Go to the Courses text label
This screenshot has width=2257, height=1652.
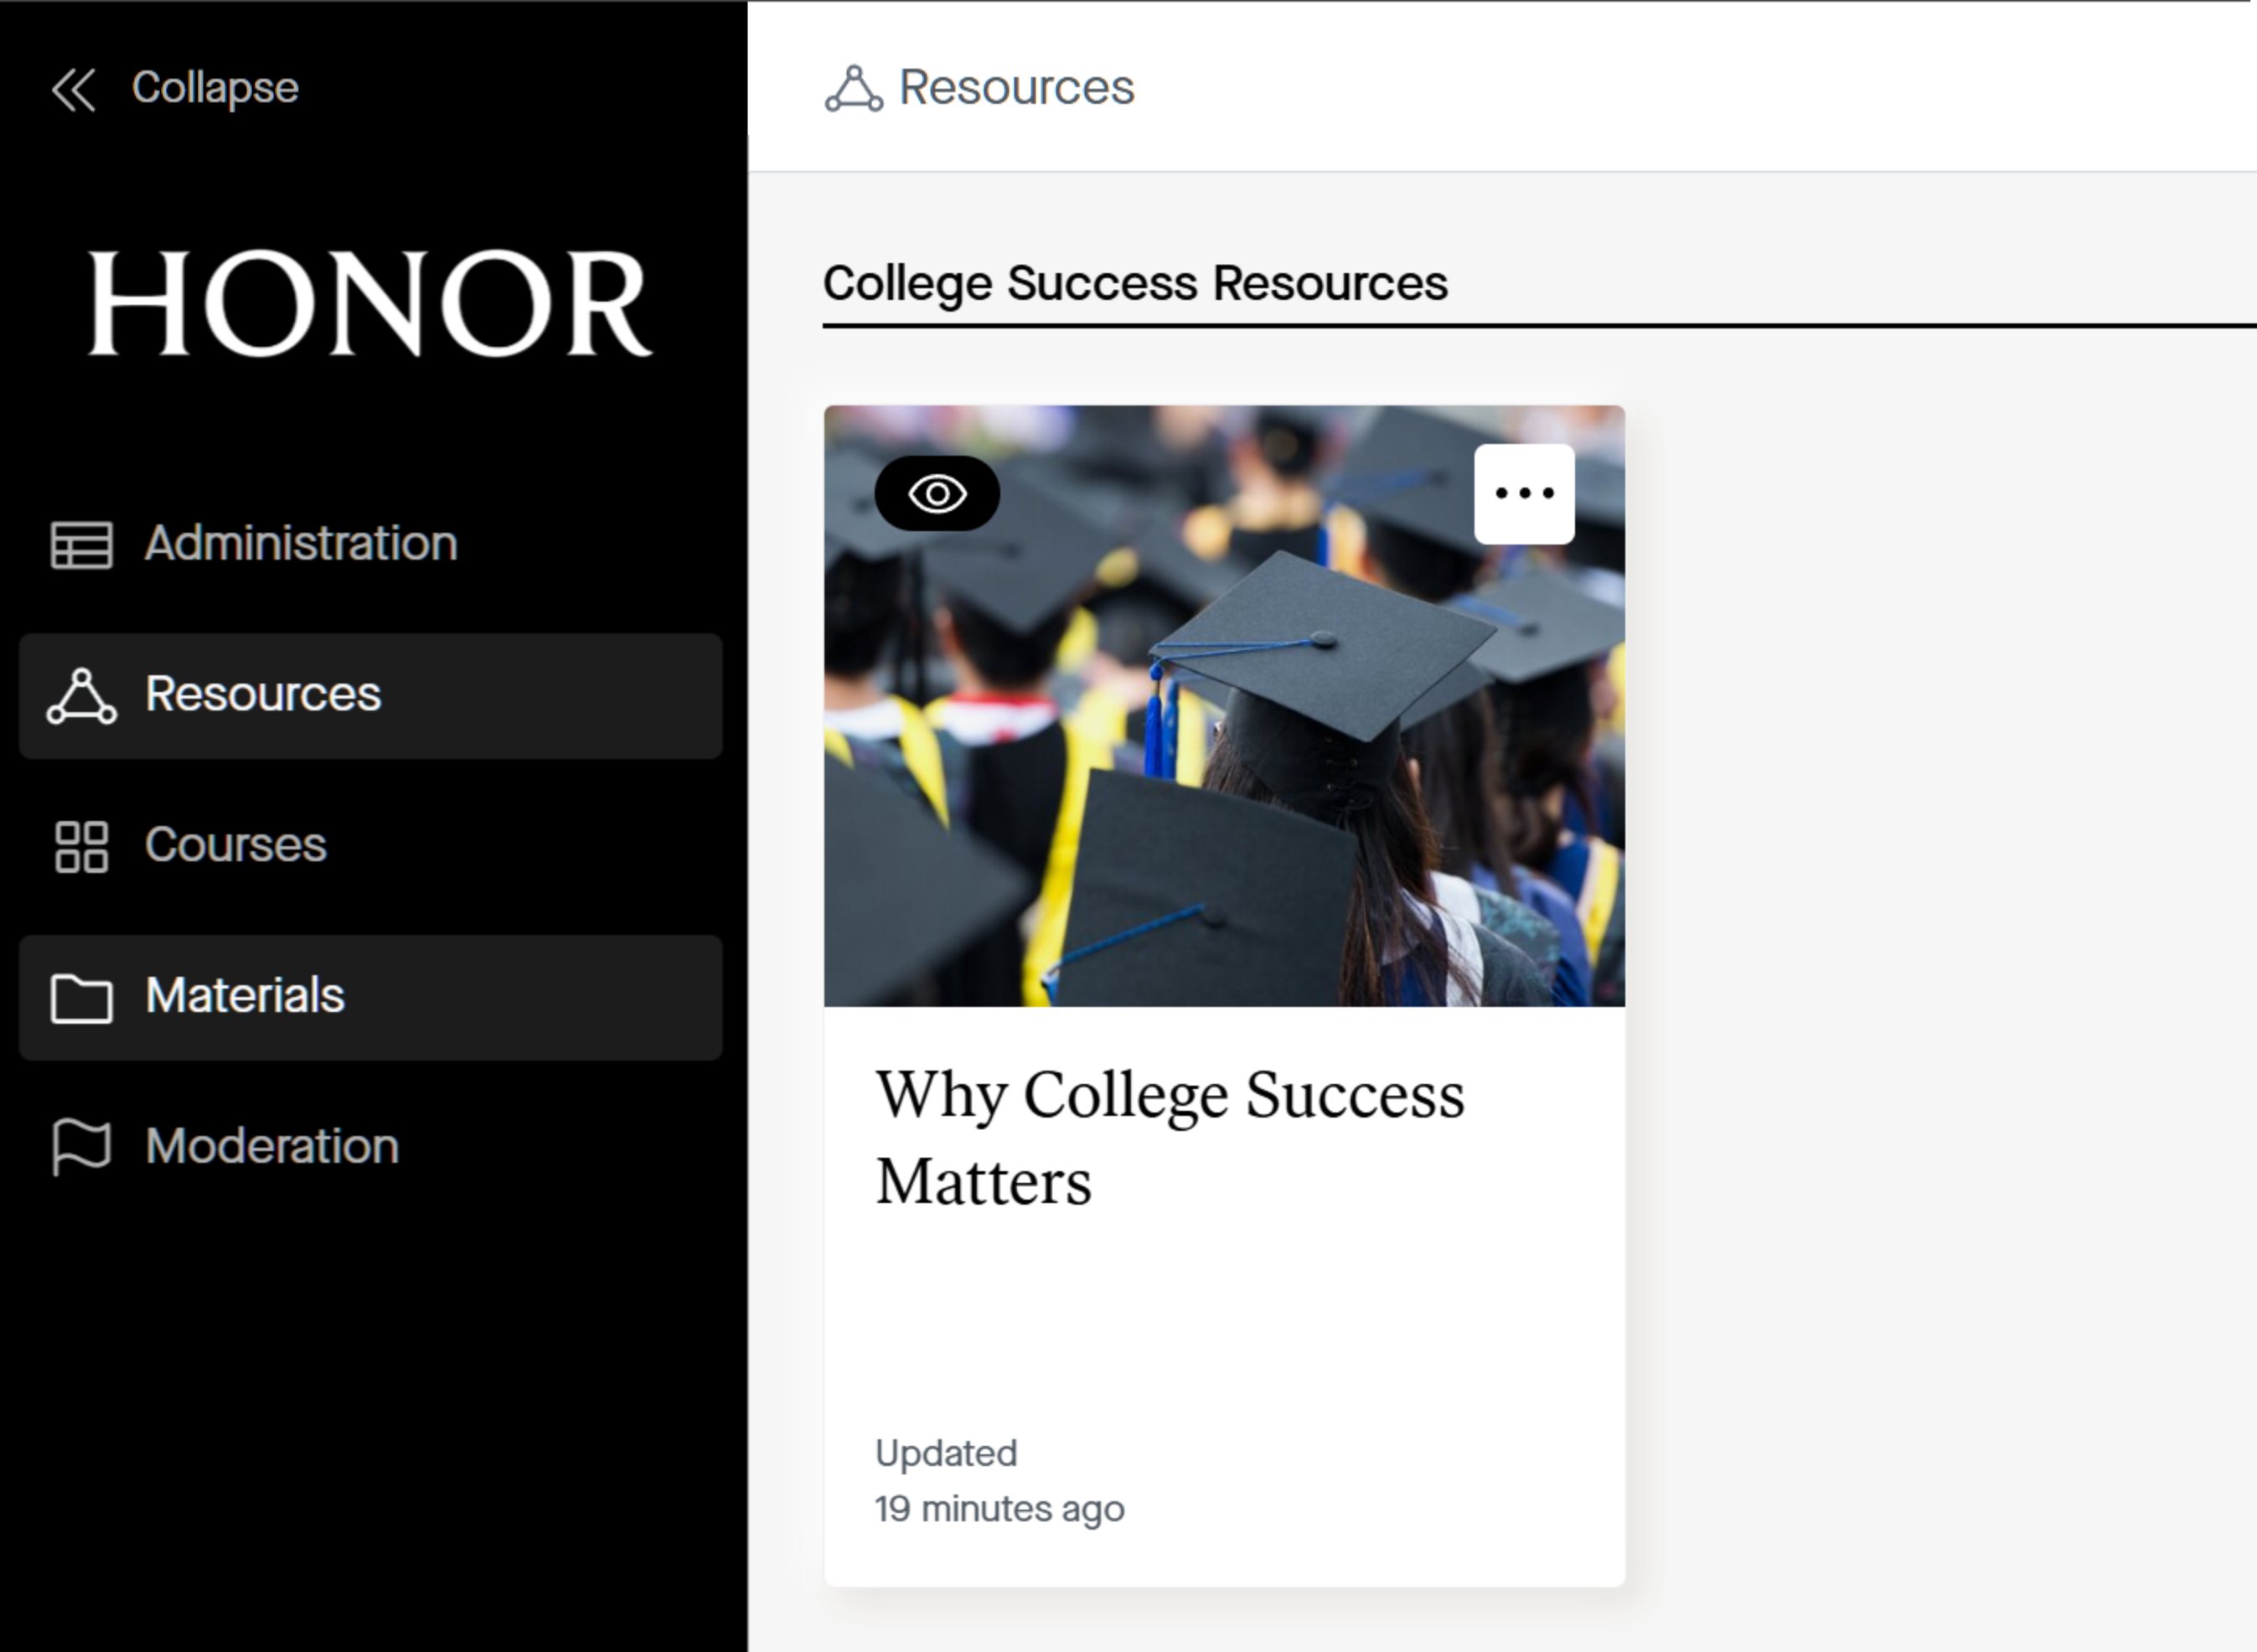[x=236, y=845]
